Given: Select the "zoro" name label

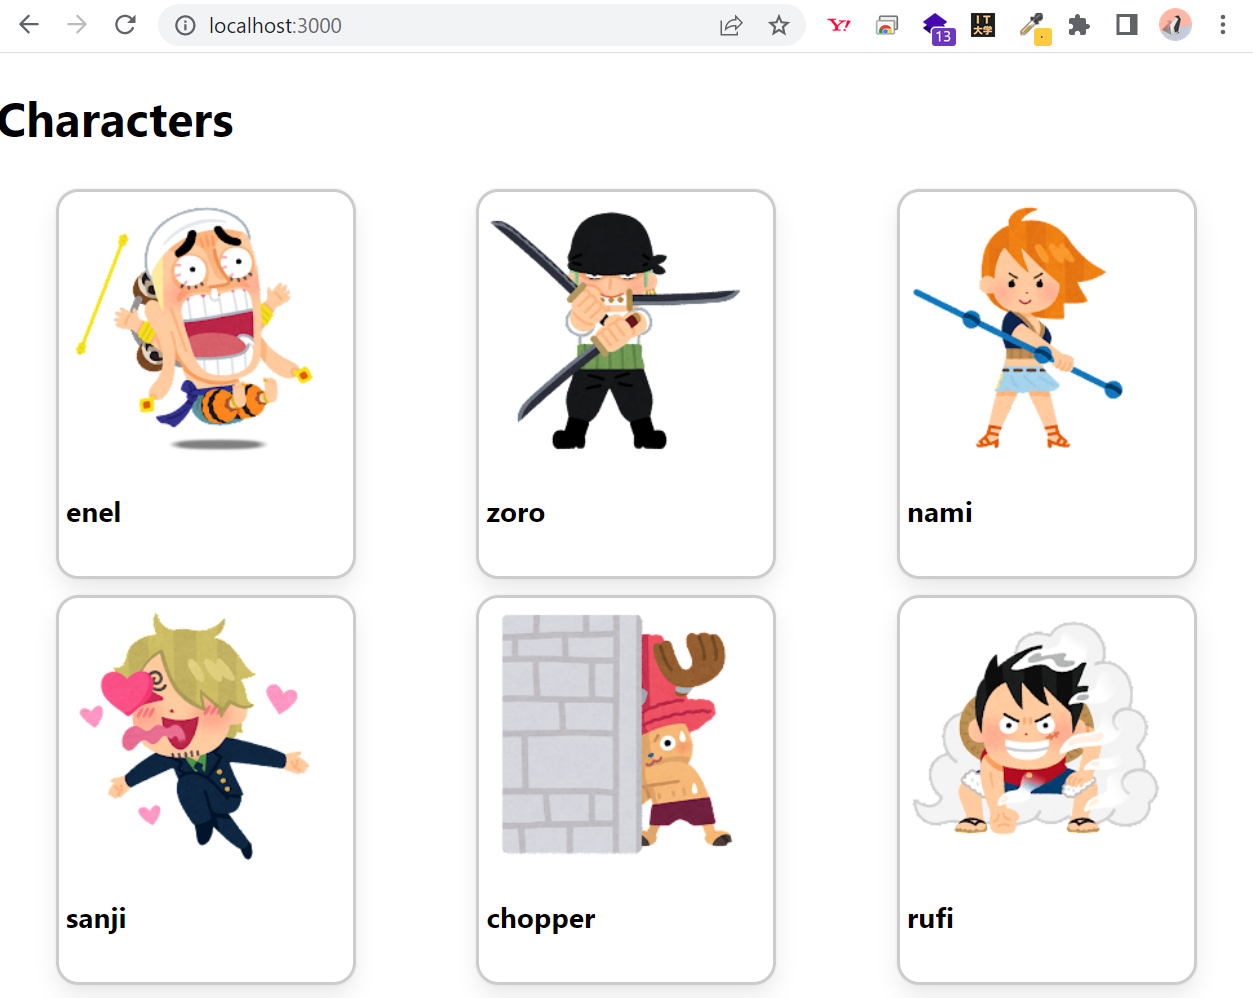Looking at the screenshot, I should pos(515,514).
